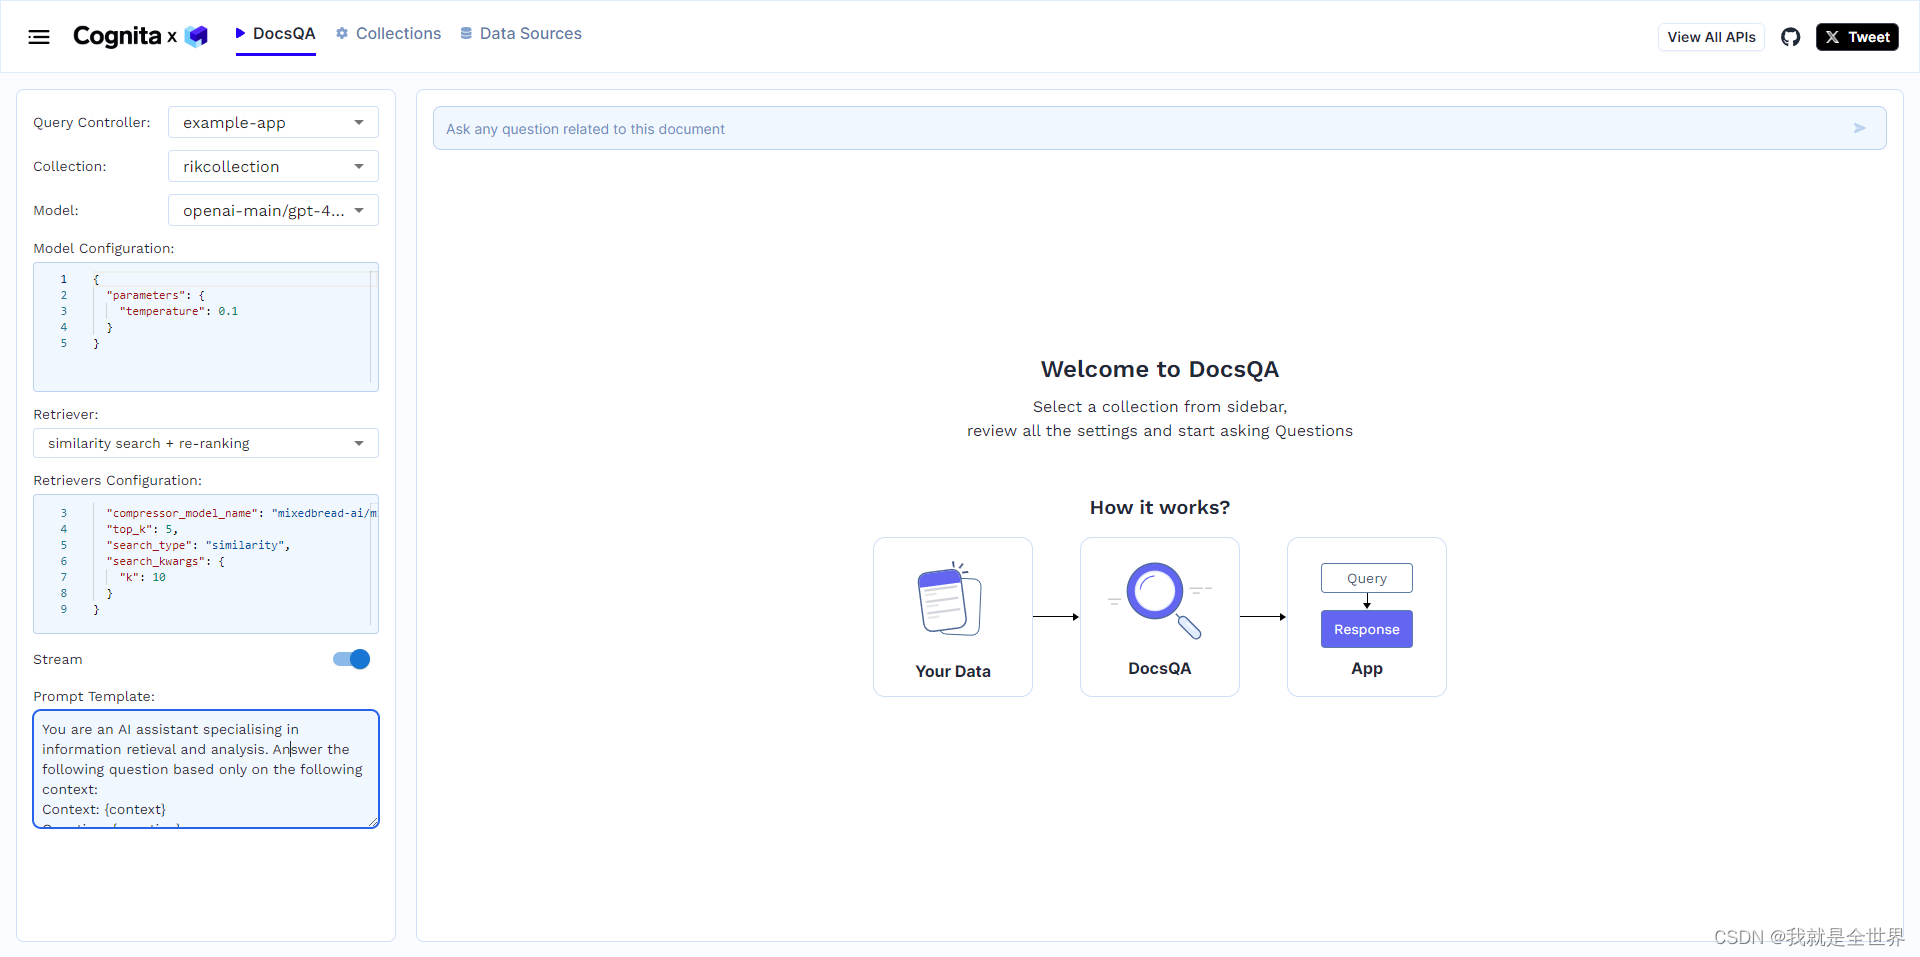Click the How it works? heading
Screen dimensions: 1920x957
[1160, 507]
